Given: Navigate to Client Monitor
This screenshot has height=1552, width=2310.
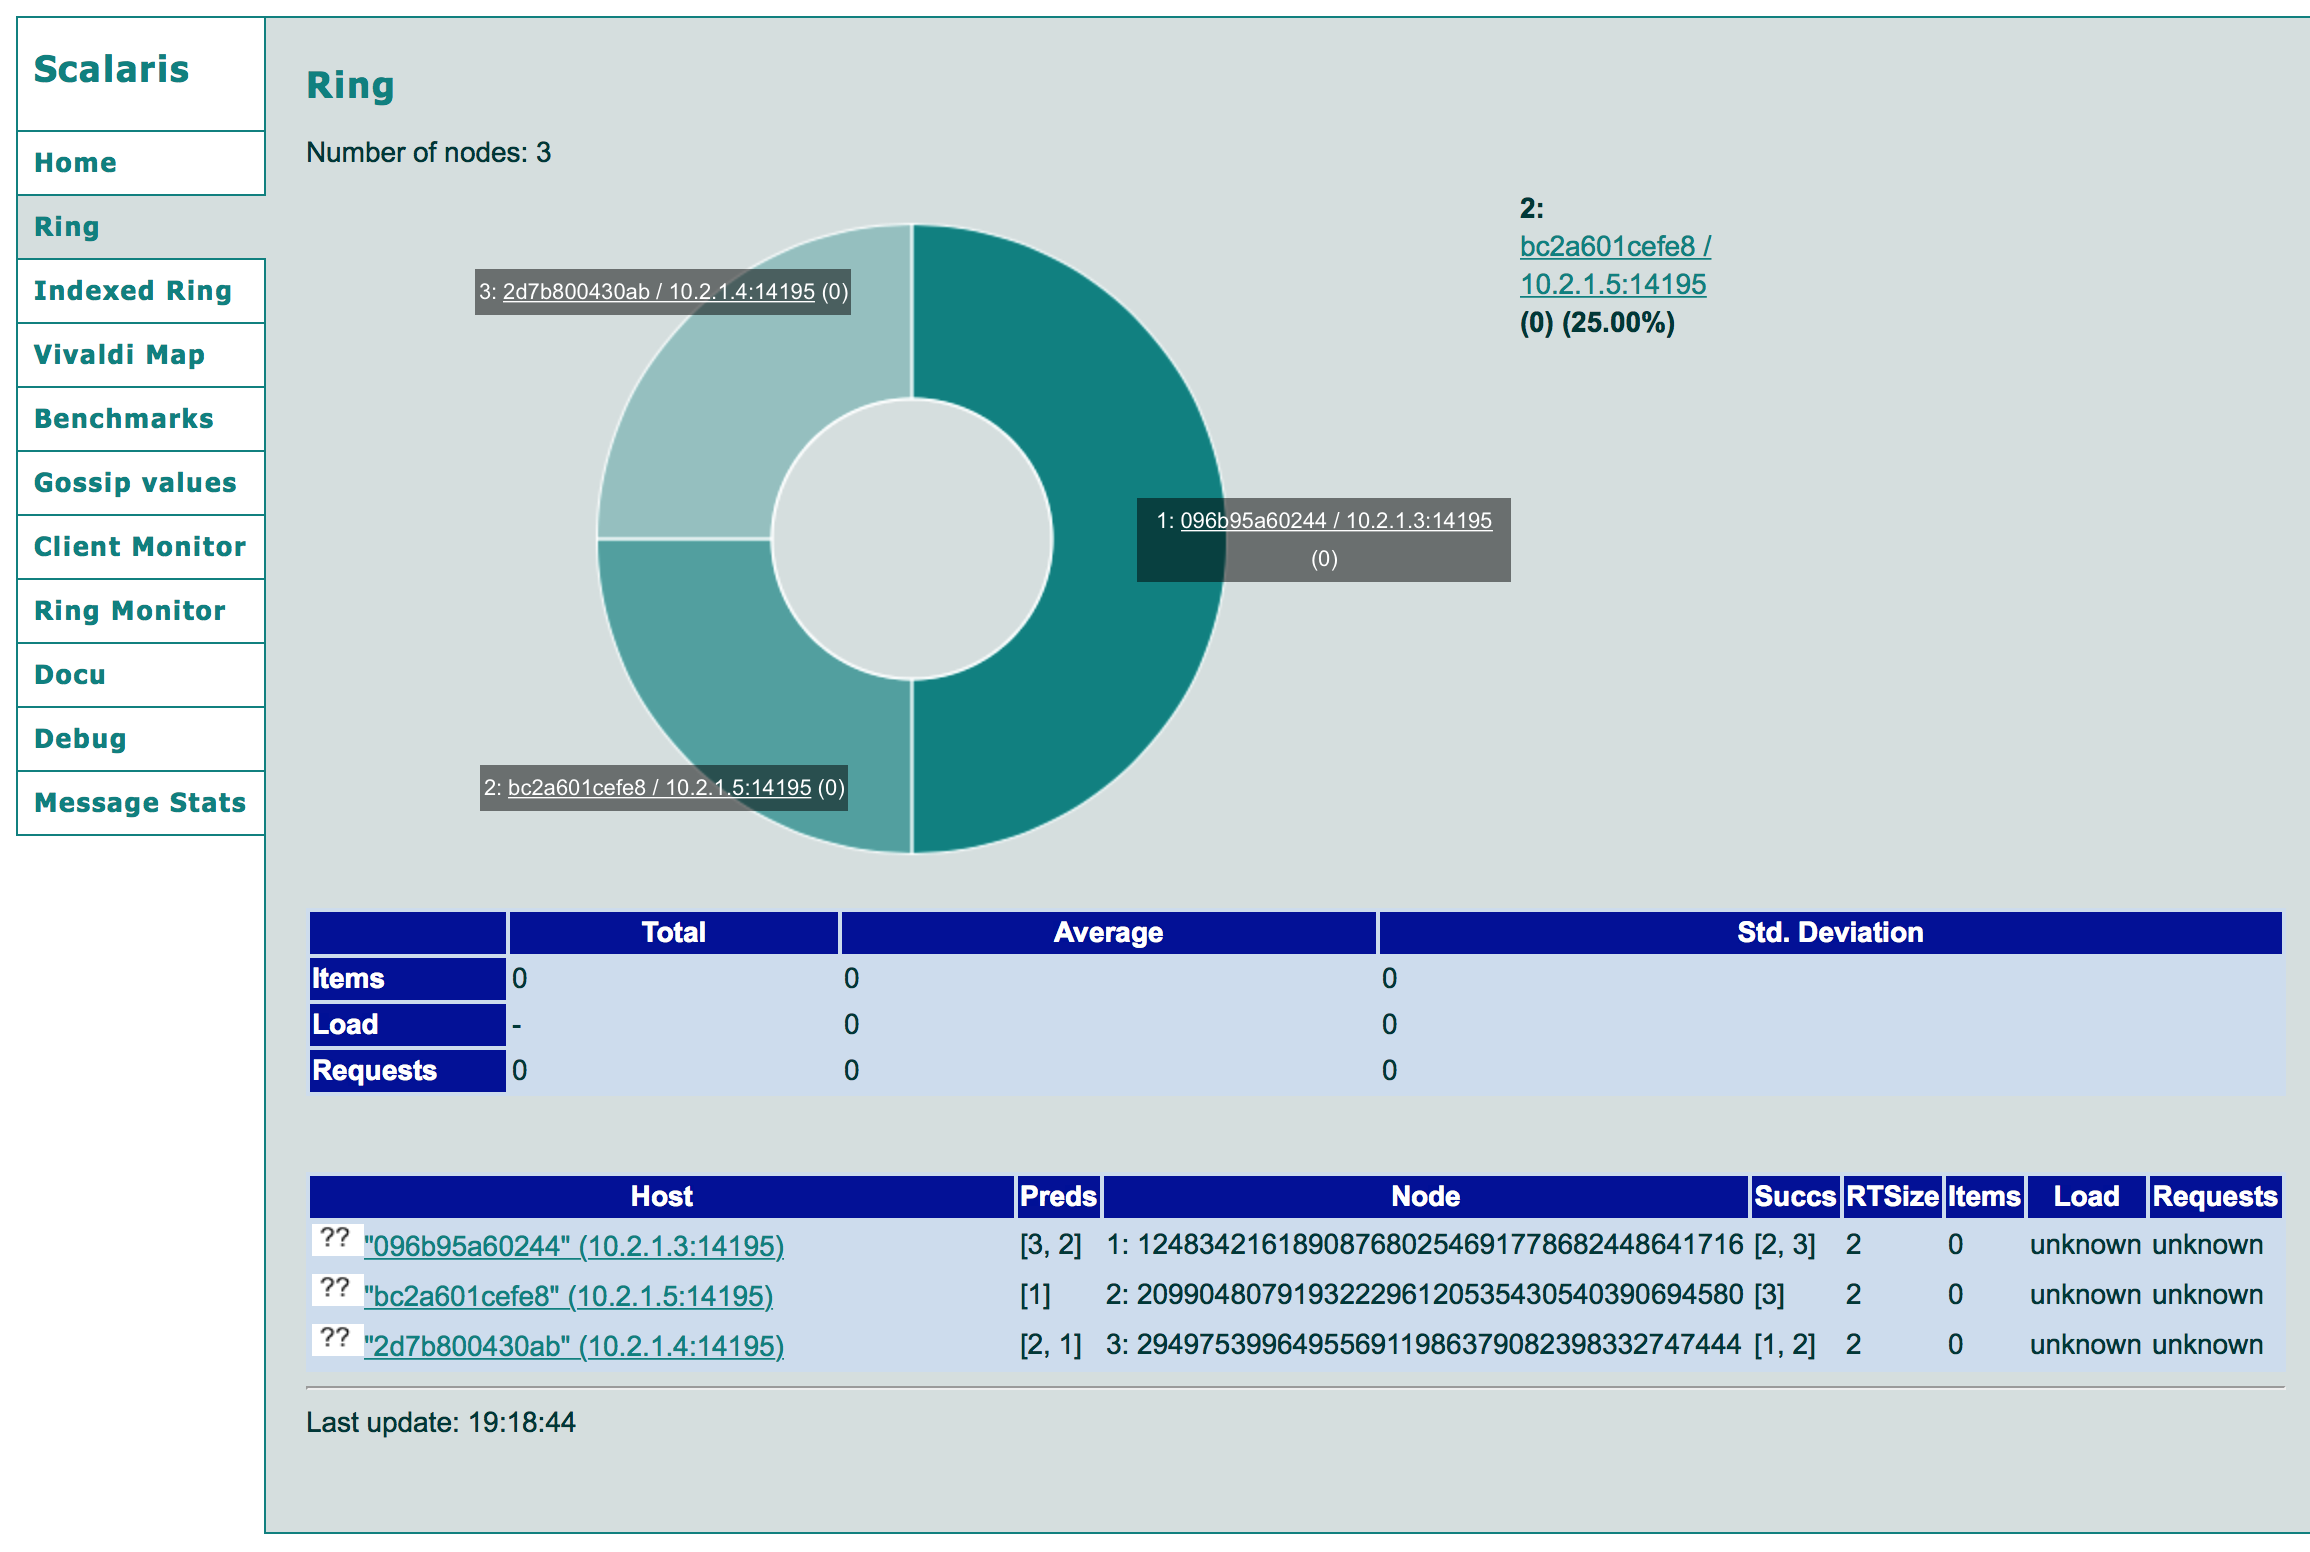Looking at the screenshot, I should click(x=140, y=547).
